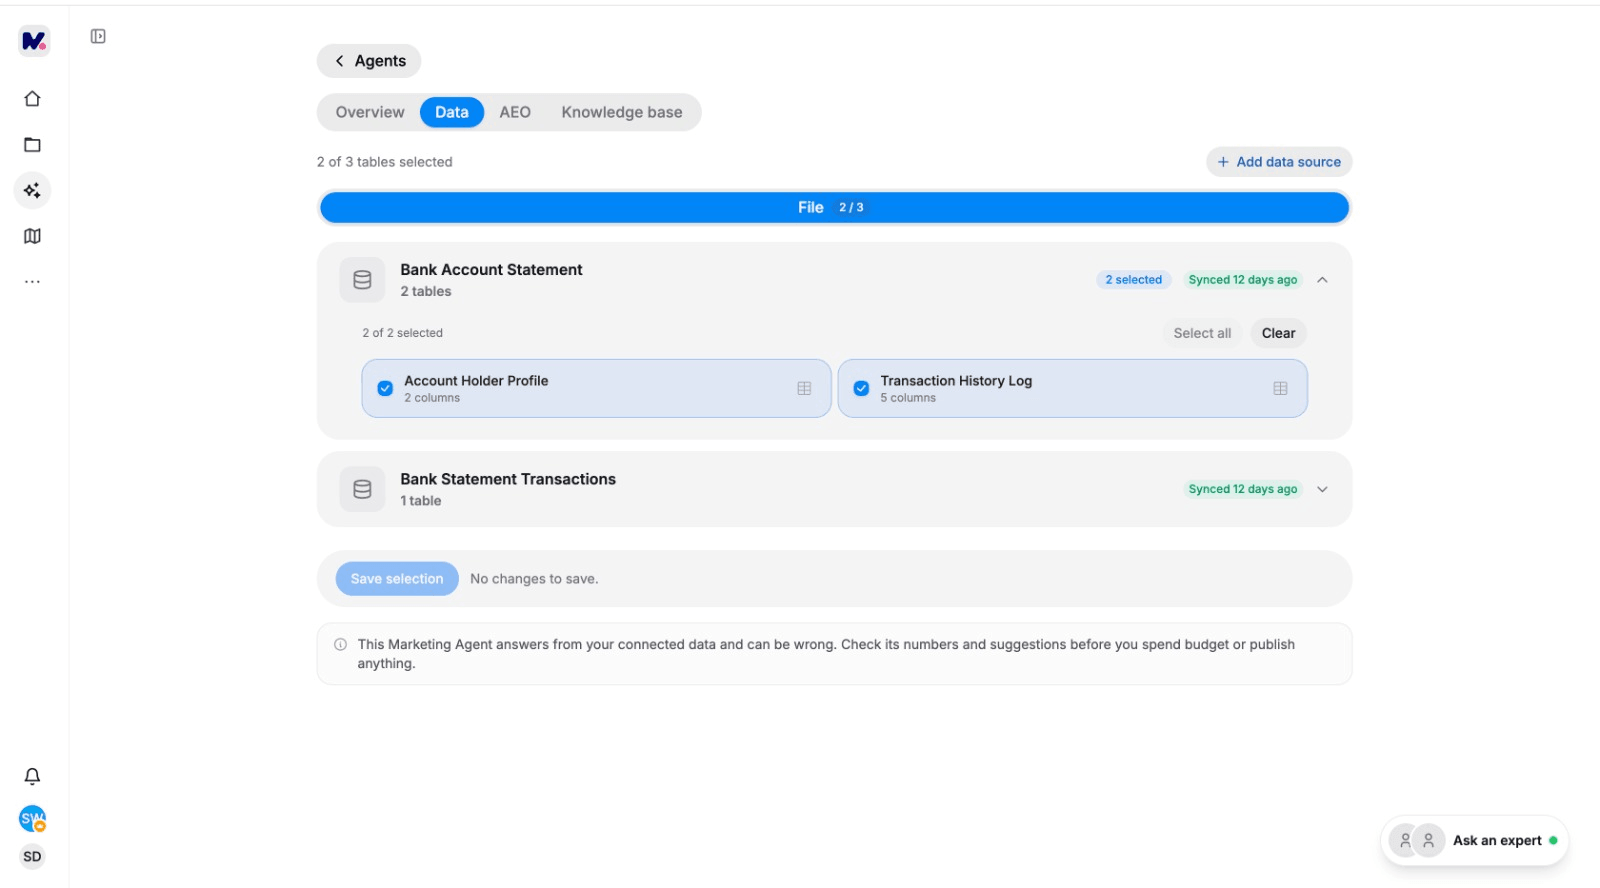Open the more options ellipsis
1600x888 pixels.
[32, 282]
